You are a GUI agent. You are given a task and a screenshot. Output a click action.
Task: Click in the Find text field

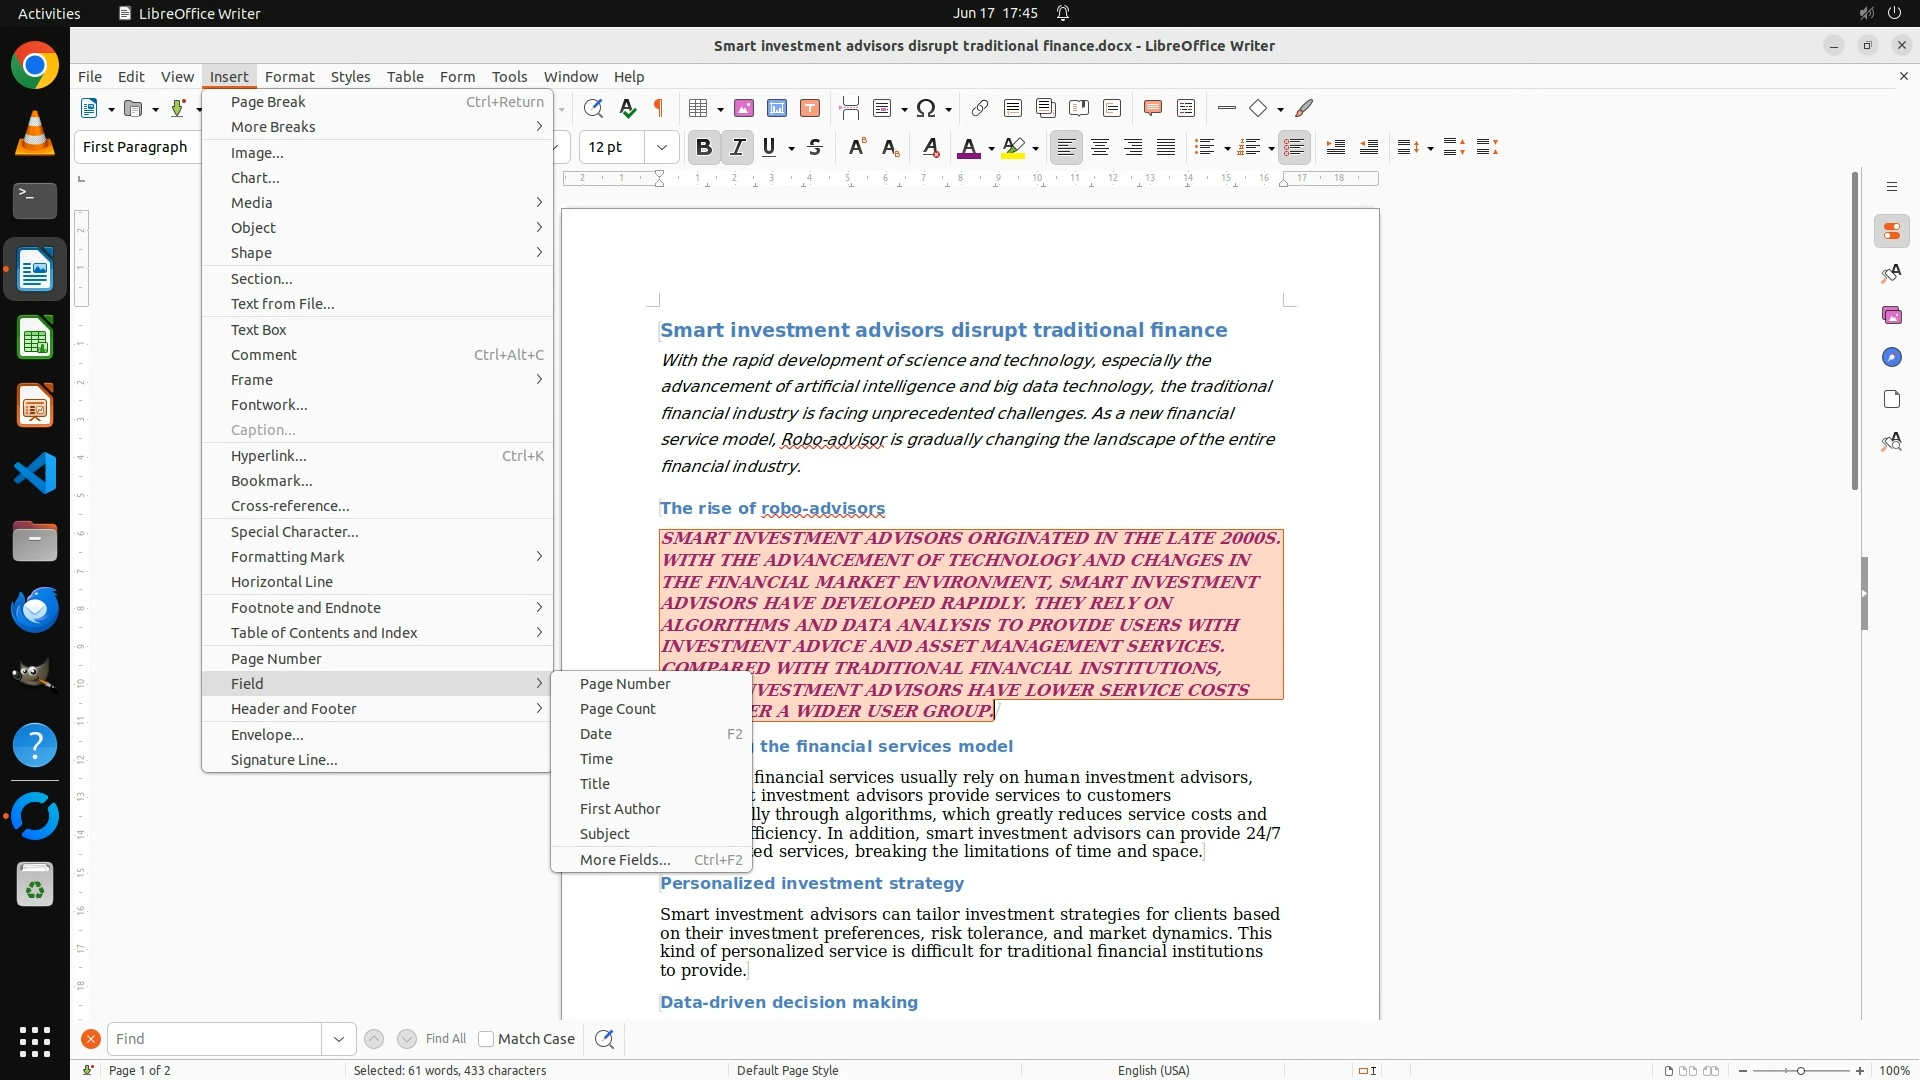(x=214, y=1039)
